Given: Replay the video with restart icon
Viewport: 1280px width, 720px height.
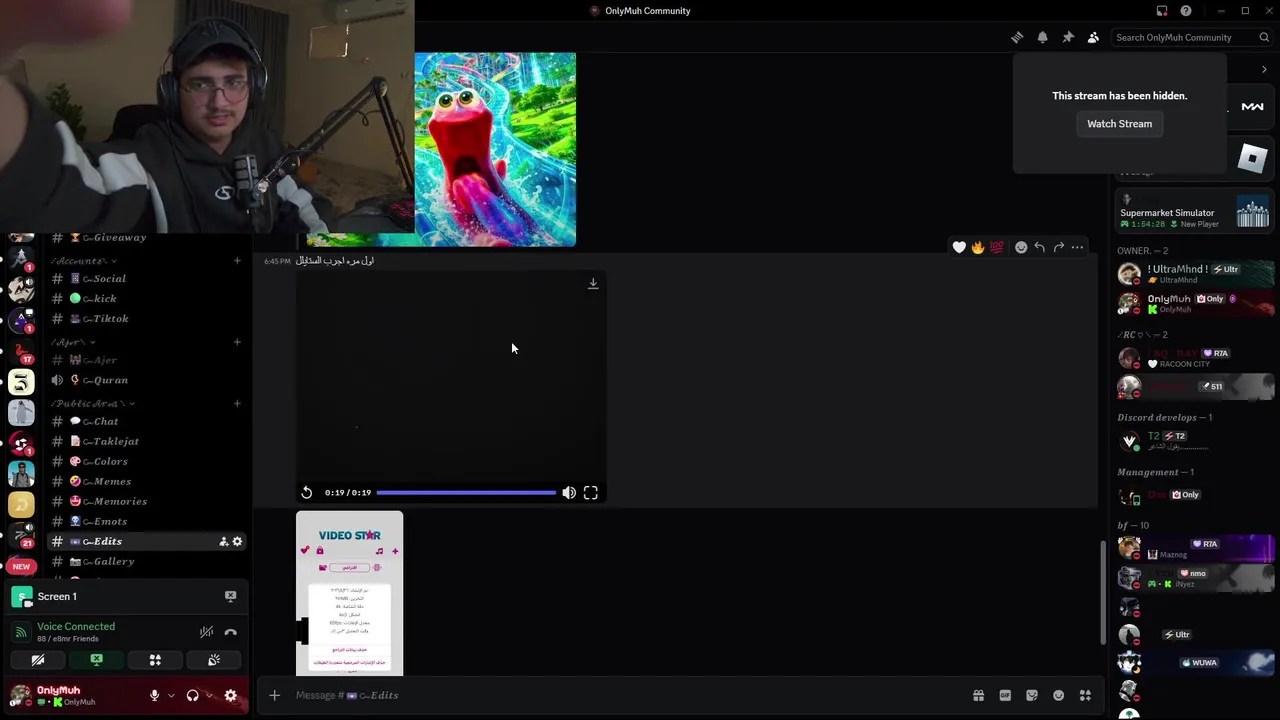Looking at the screenshot, I should pyautogui.click(x=307, y=492).
